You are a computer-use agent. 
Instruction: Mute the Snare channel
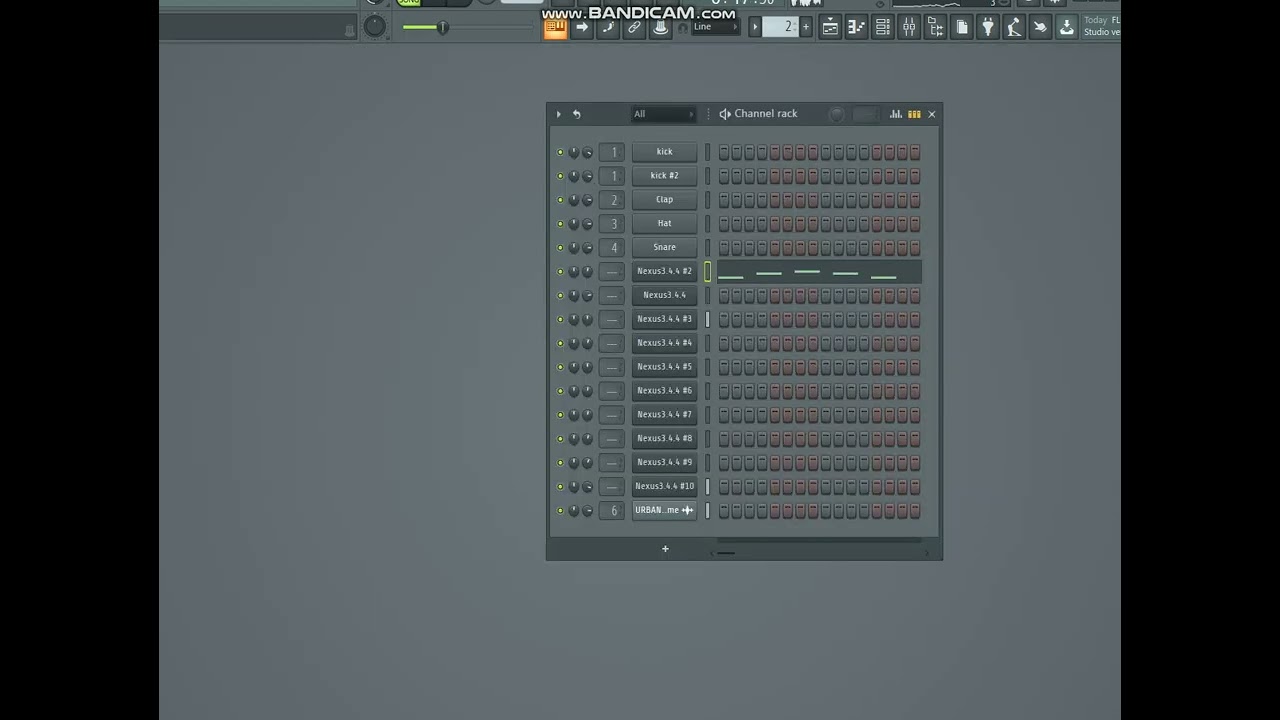(560, 248)
